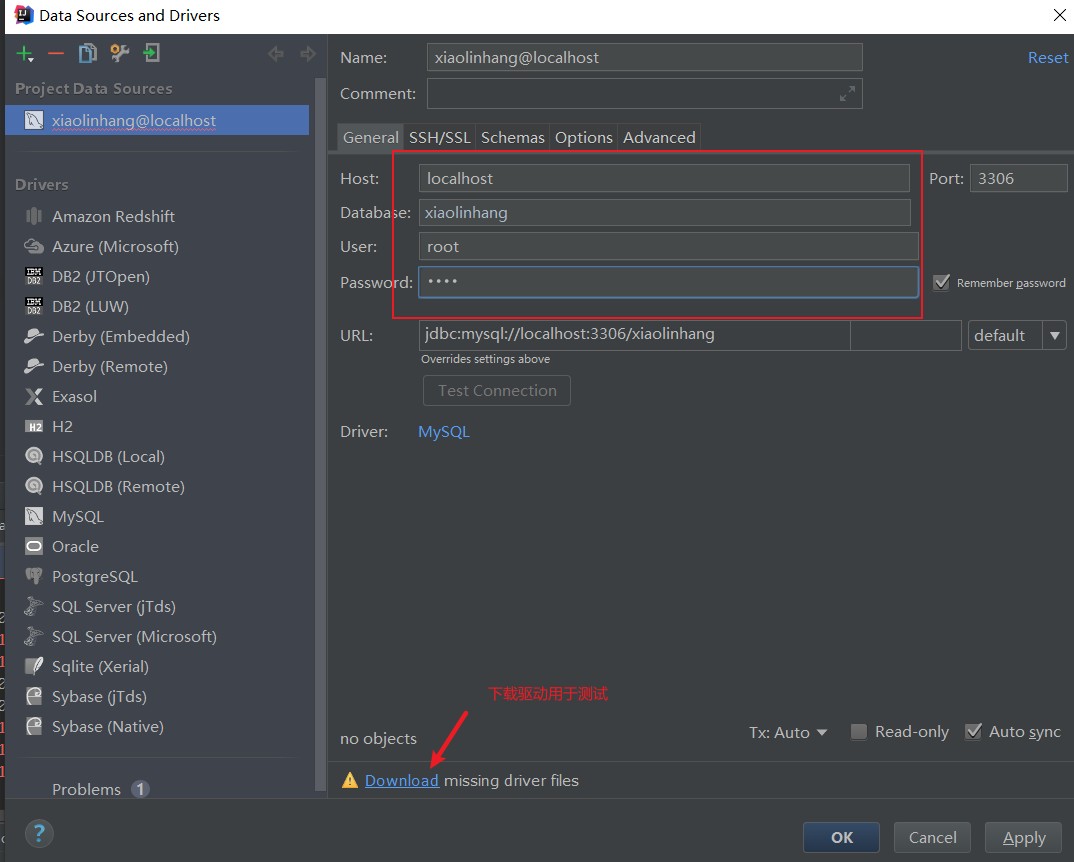
Task: Click the Port field showing 3306
Action: [x=1019, y=179]
